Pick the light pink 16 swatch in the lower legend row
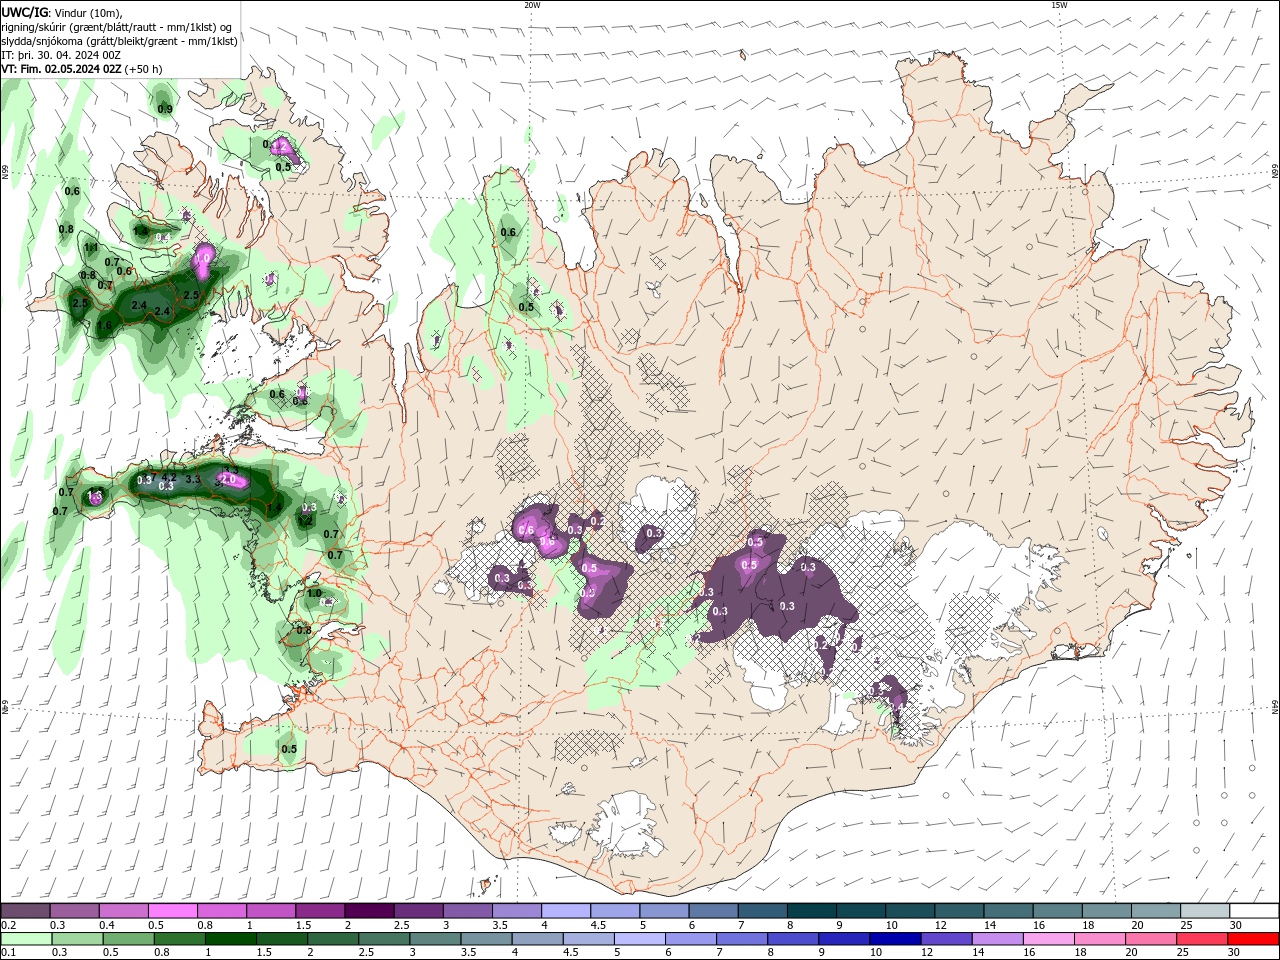1280x960 pixels. (x=1049, y=939)
